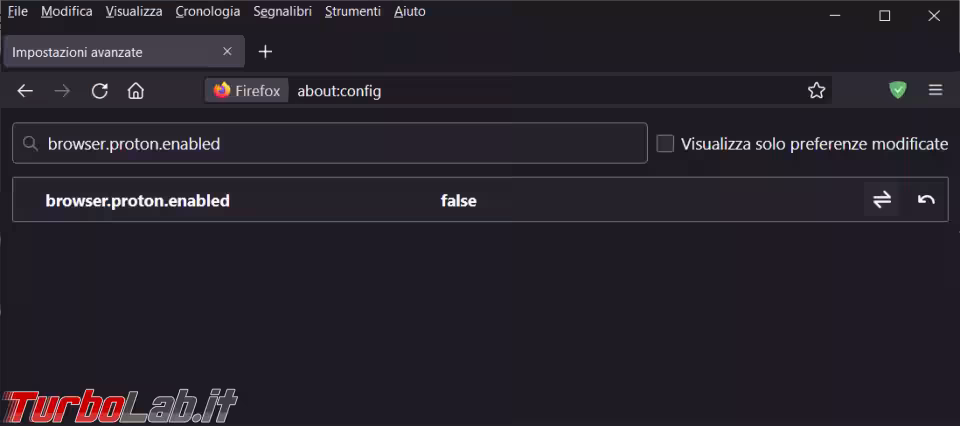Viewport: 960px width, 426px height.
Task: Open the Modifica menu
Action: coord(67,12)
